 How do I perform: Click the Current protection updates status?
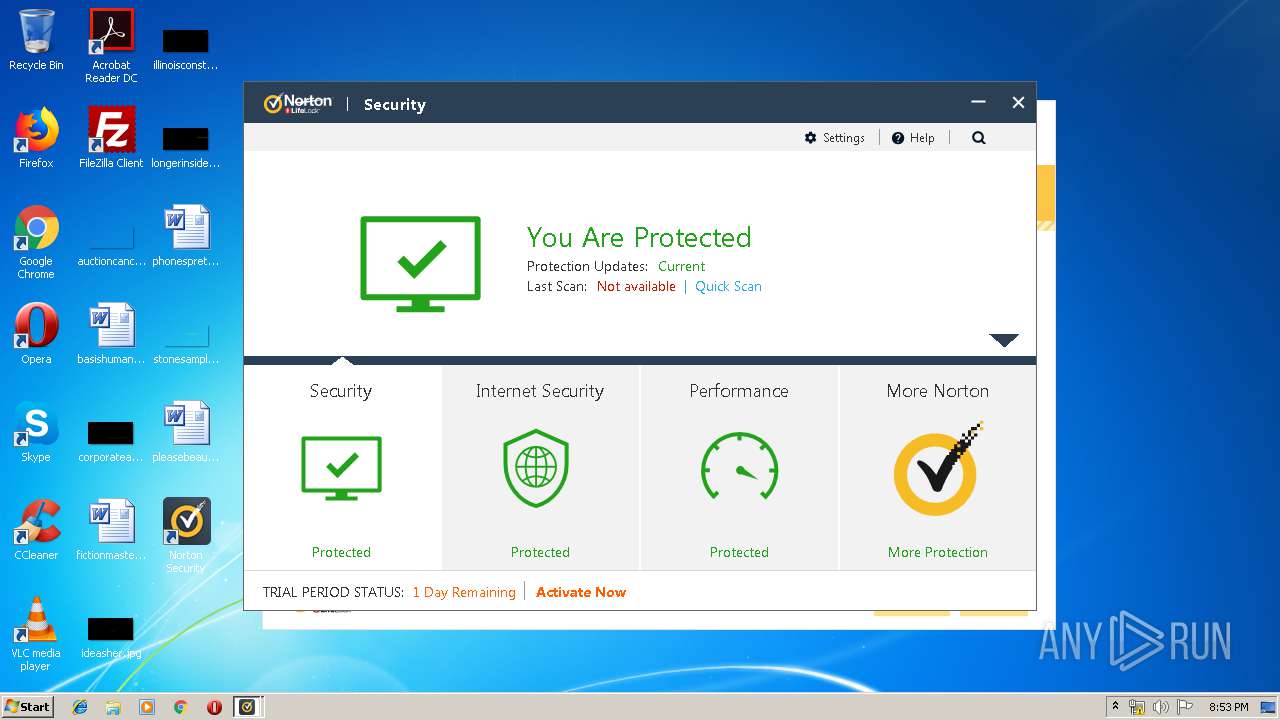pos(681,266)
